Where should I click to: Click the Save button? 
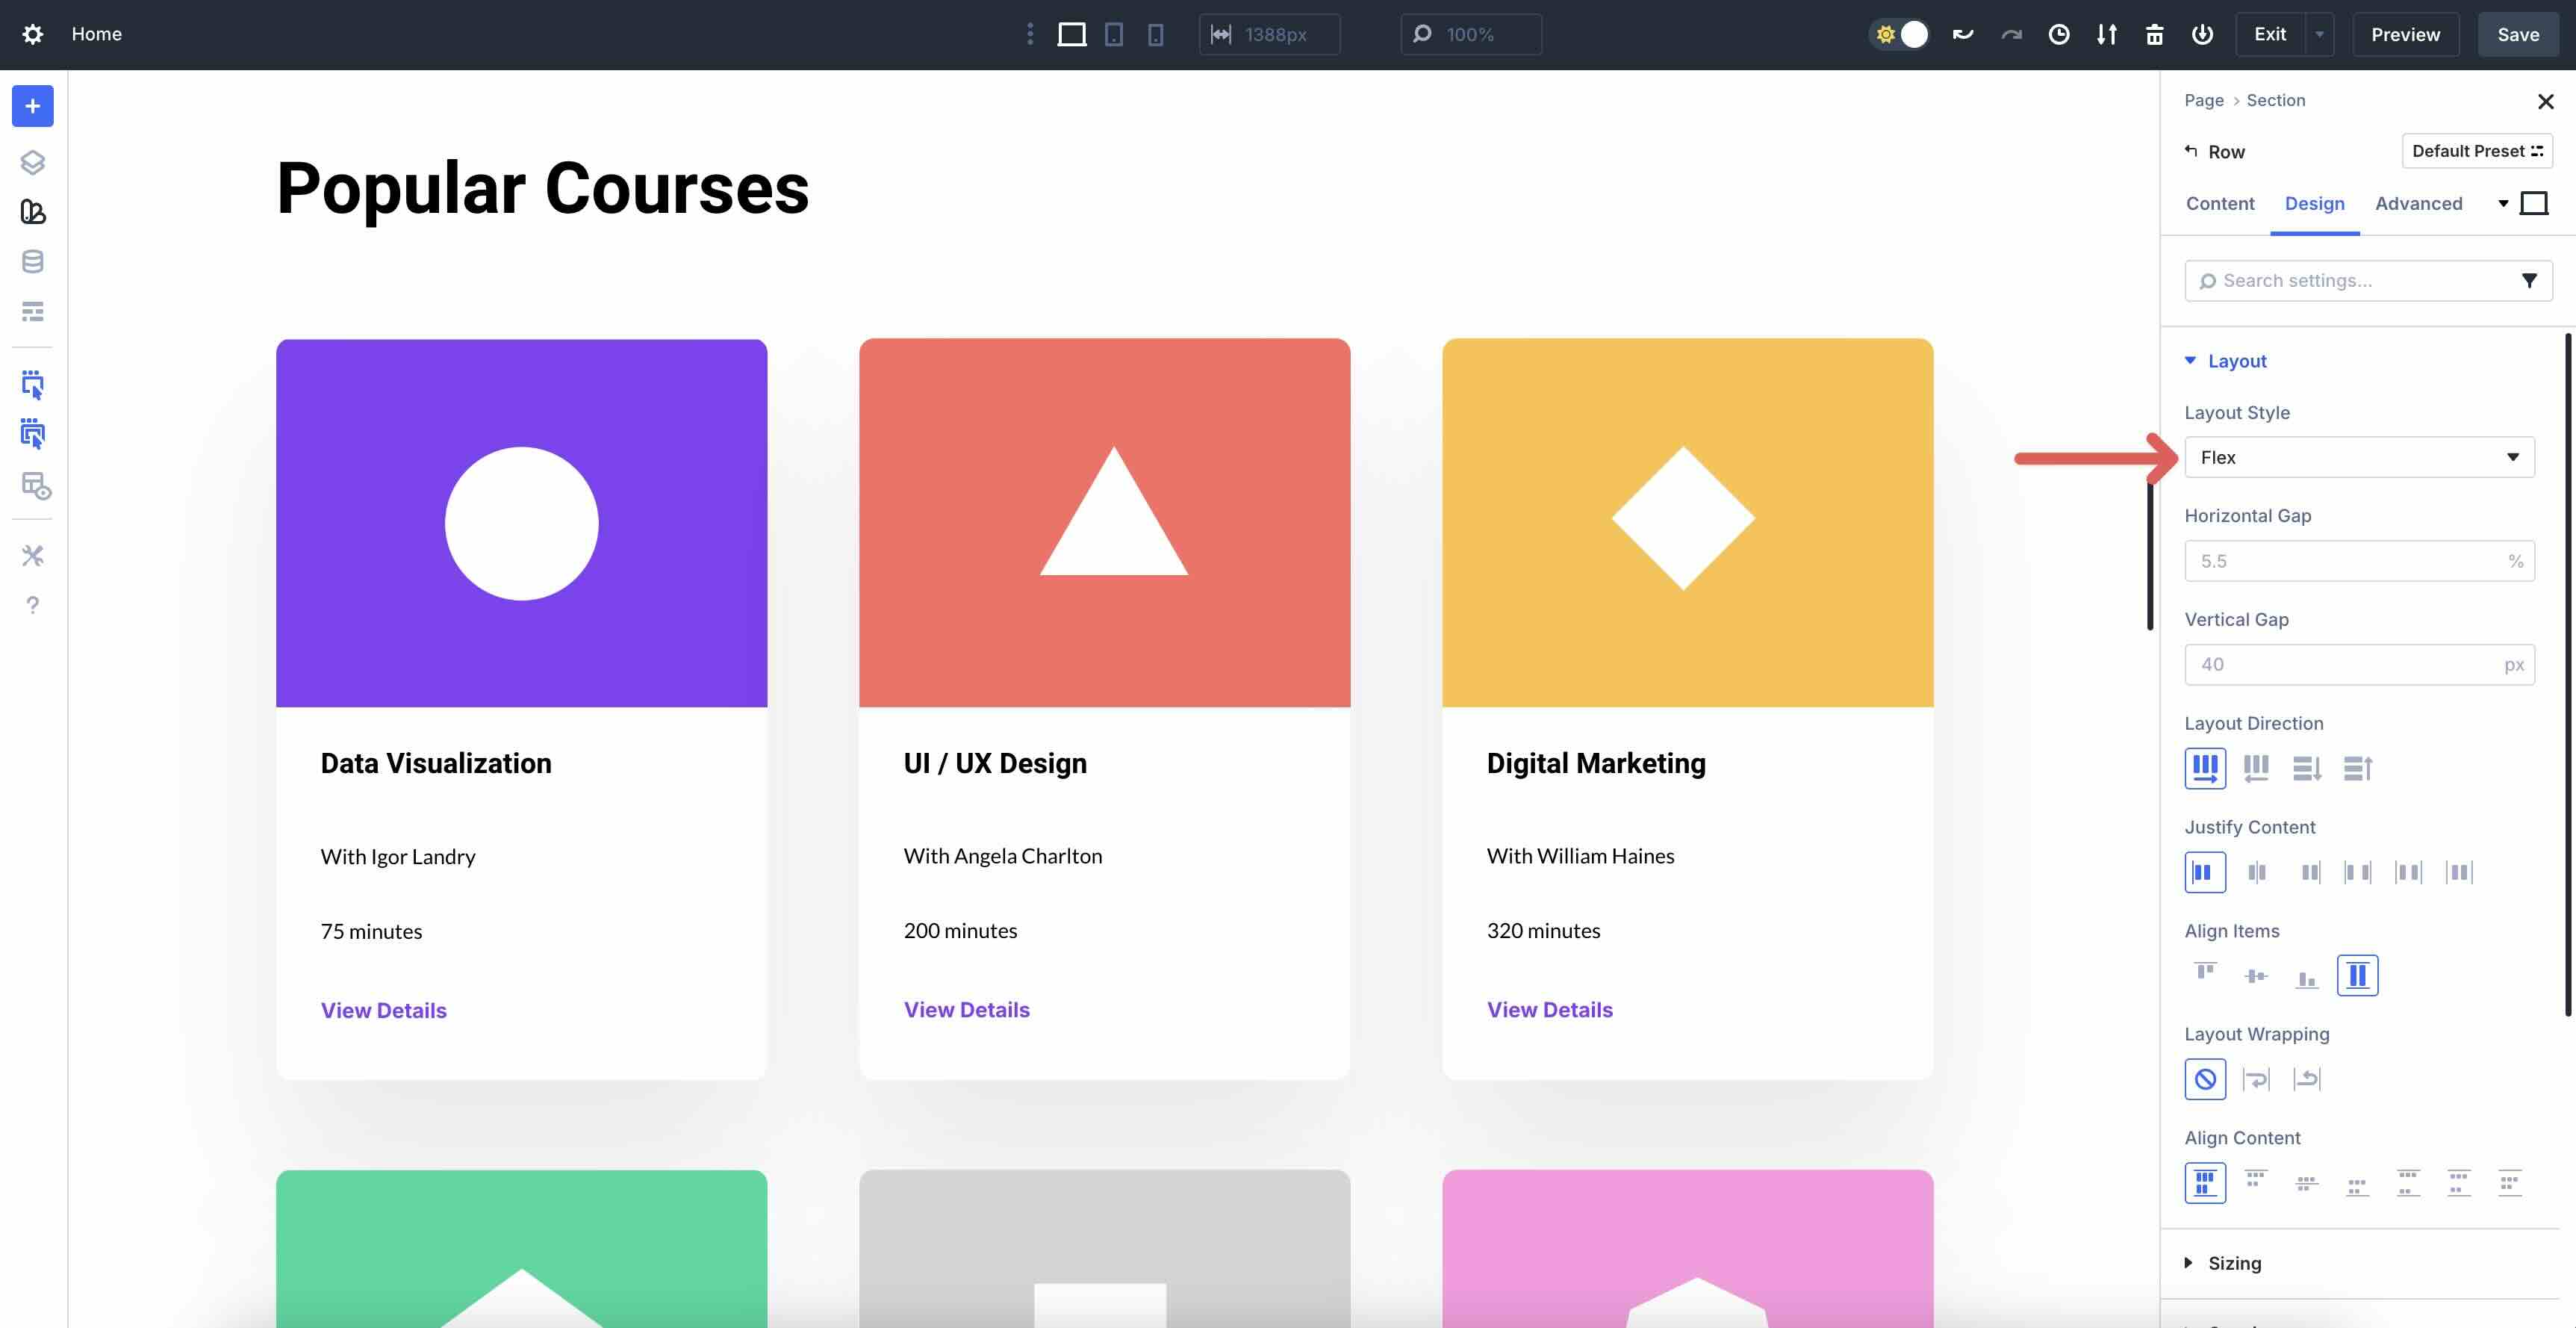coord(2518,34)
